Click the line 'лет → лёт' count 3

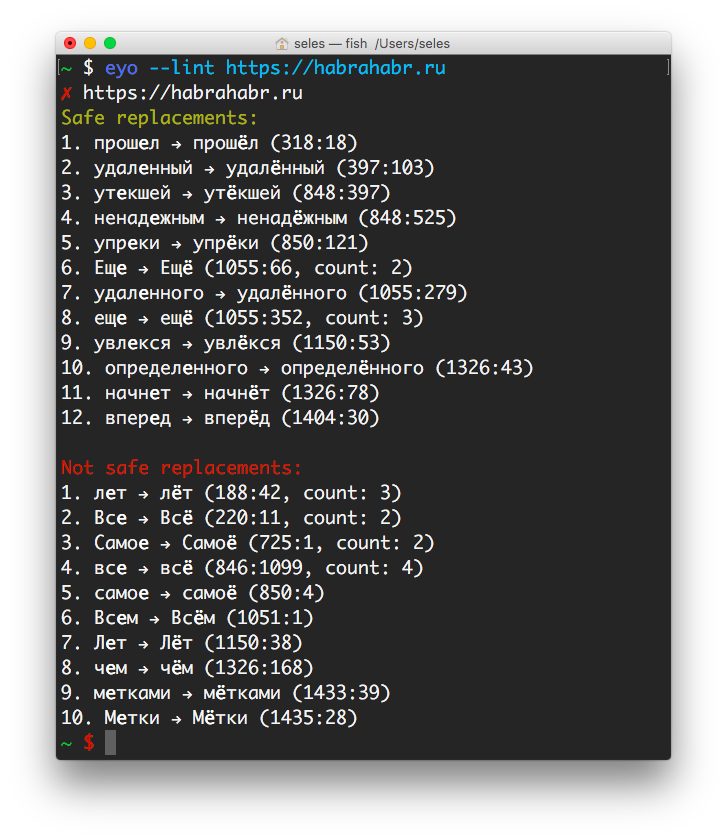(231, 493)
